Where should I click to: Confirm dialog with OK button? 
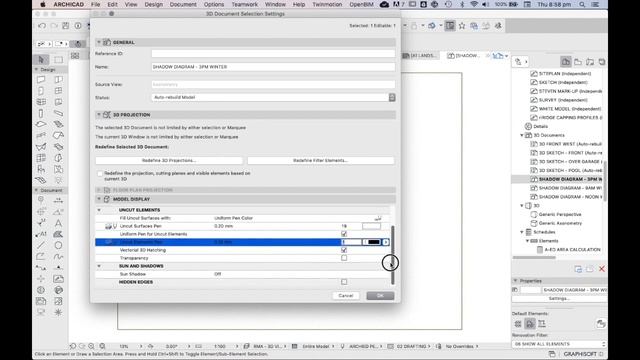380,296
